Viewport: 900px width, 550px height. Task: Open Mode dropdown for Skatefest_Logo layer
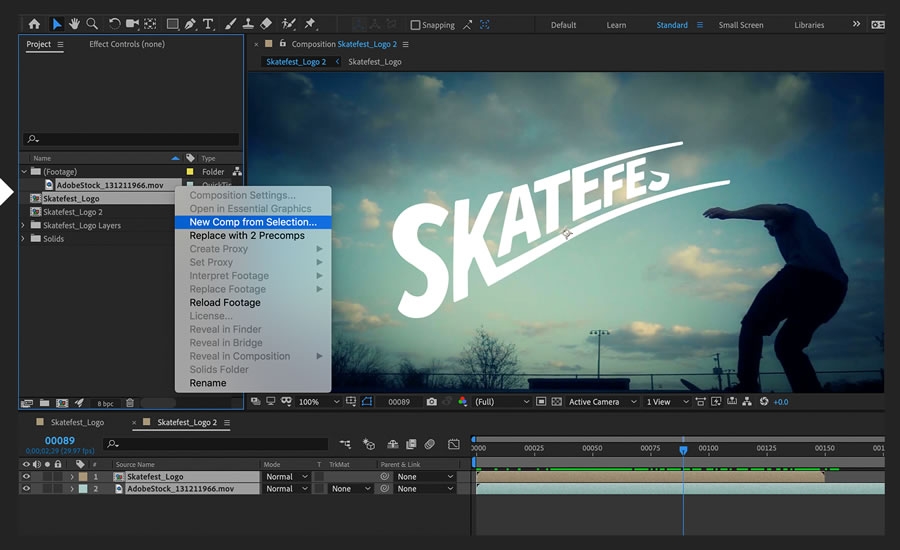(x=286, y=477)
